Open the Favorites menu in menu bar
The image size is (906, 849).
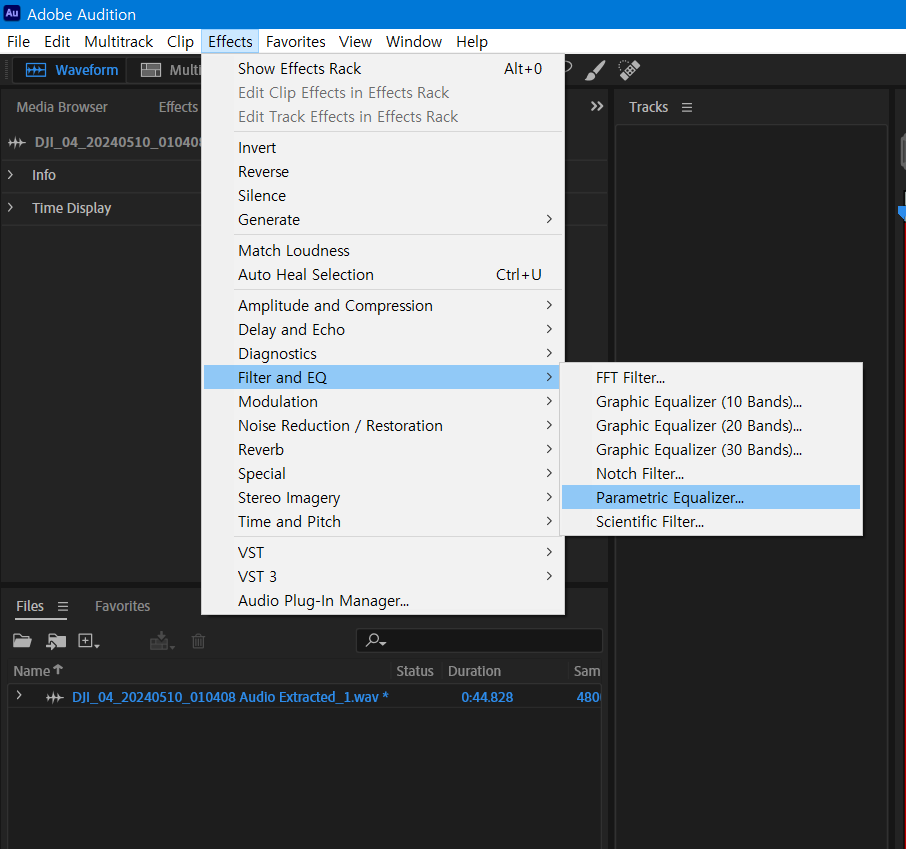pyautogui.click(x=295, y=42)
